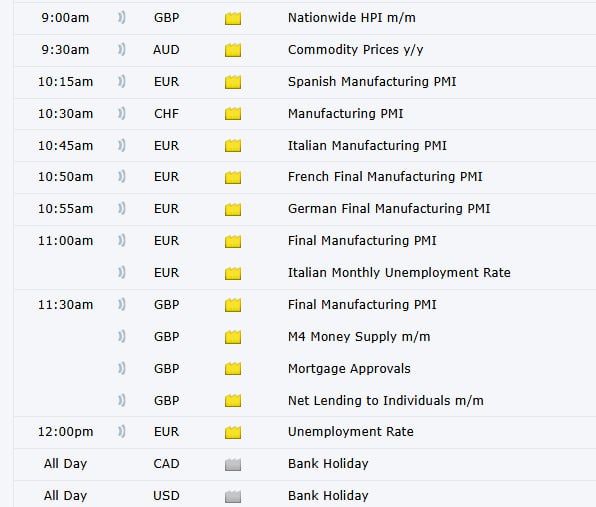
Task: Click the sound alert icon for Mortgage Approvals
Action: click(121, 368)
